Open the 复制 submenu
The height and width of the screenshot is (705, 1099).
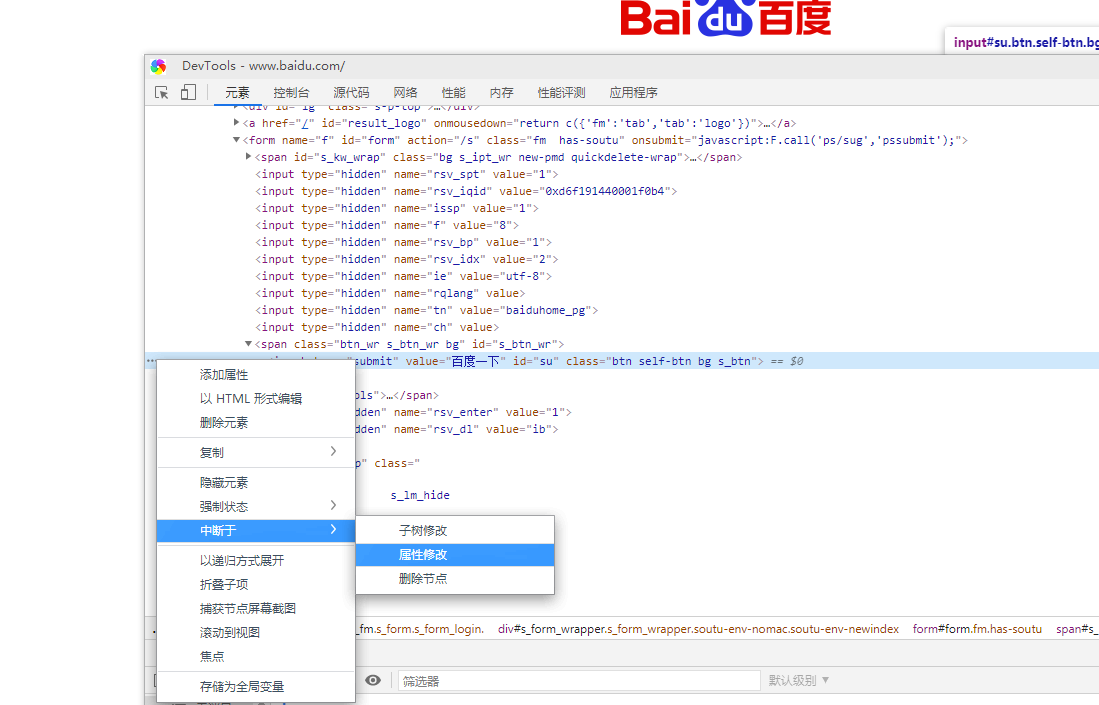click(256, 453)
